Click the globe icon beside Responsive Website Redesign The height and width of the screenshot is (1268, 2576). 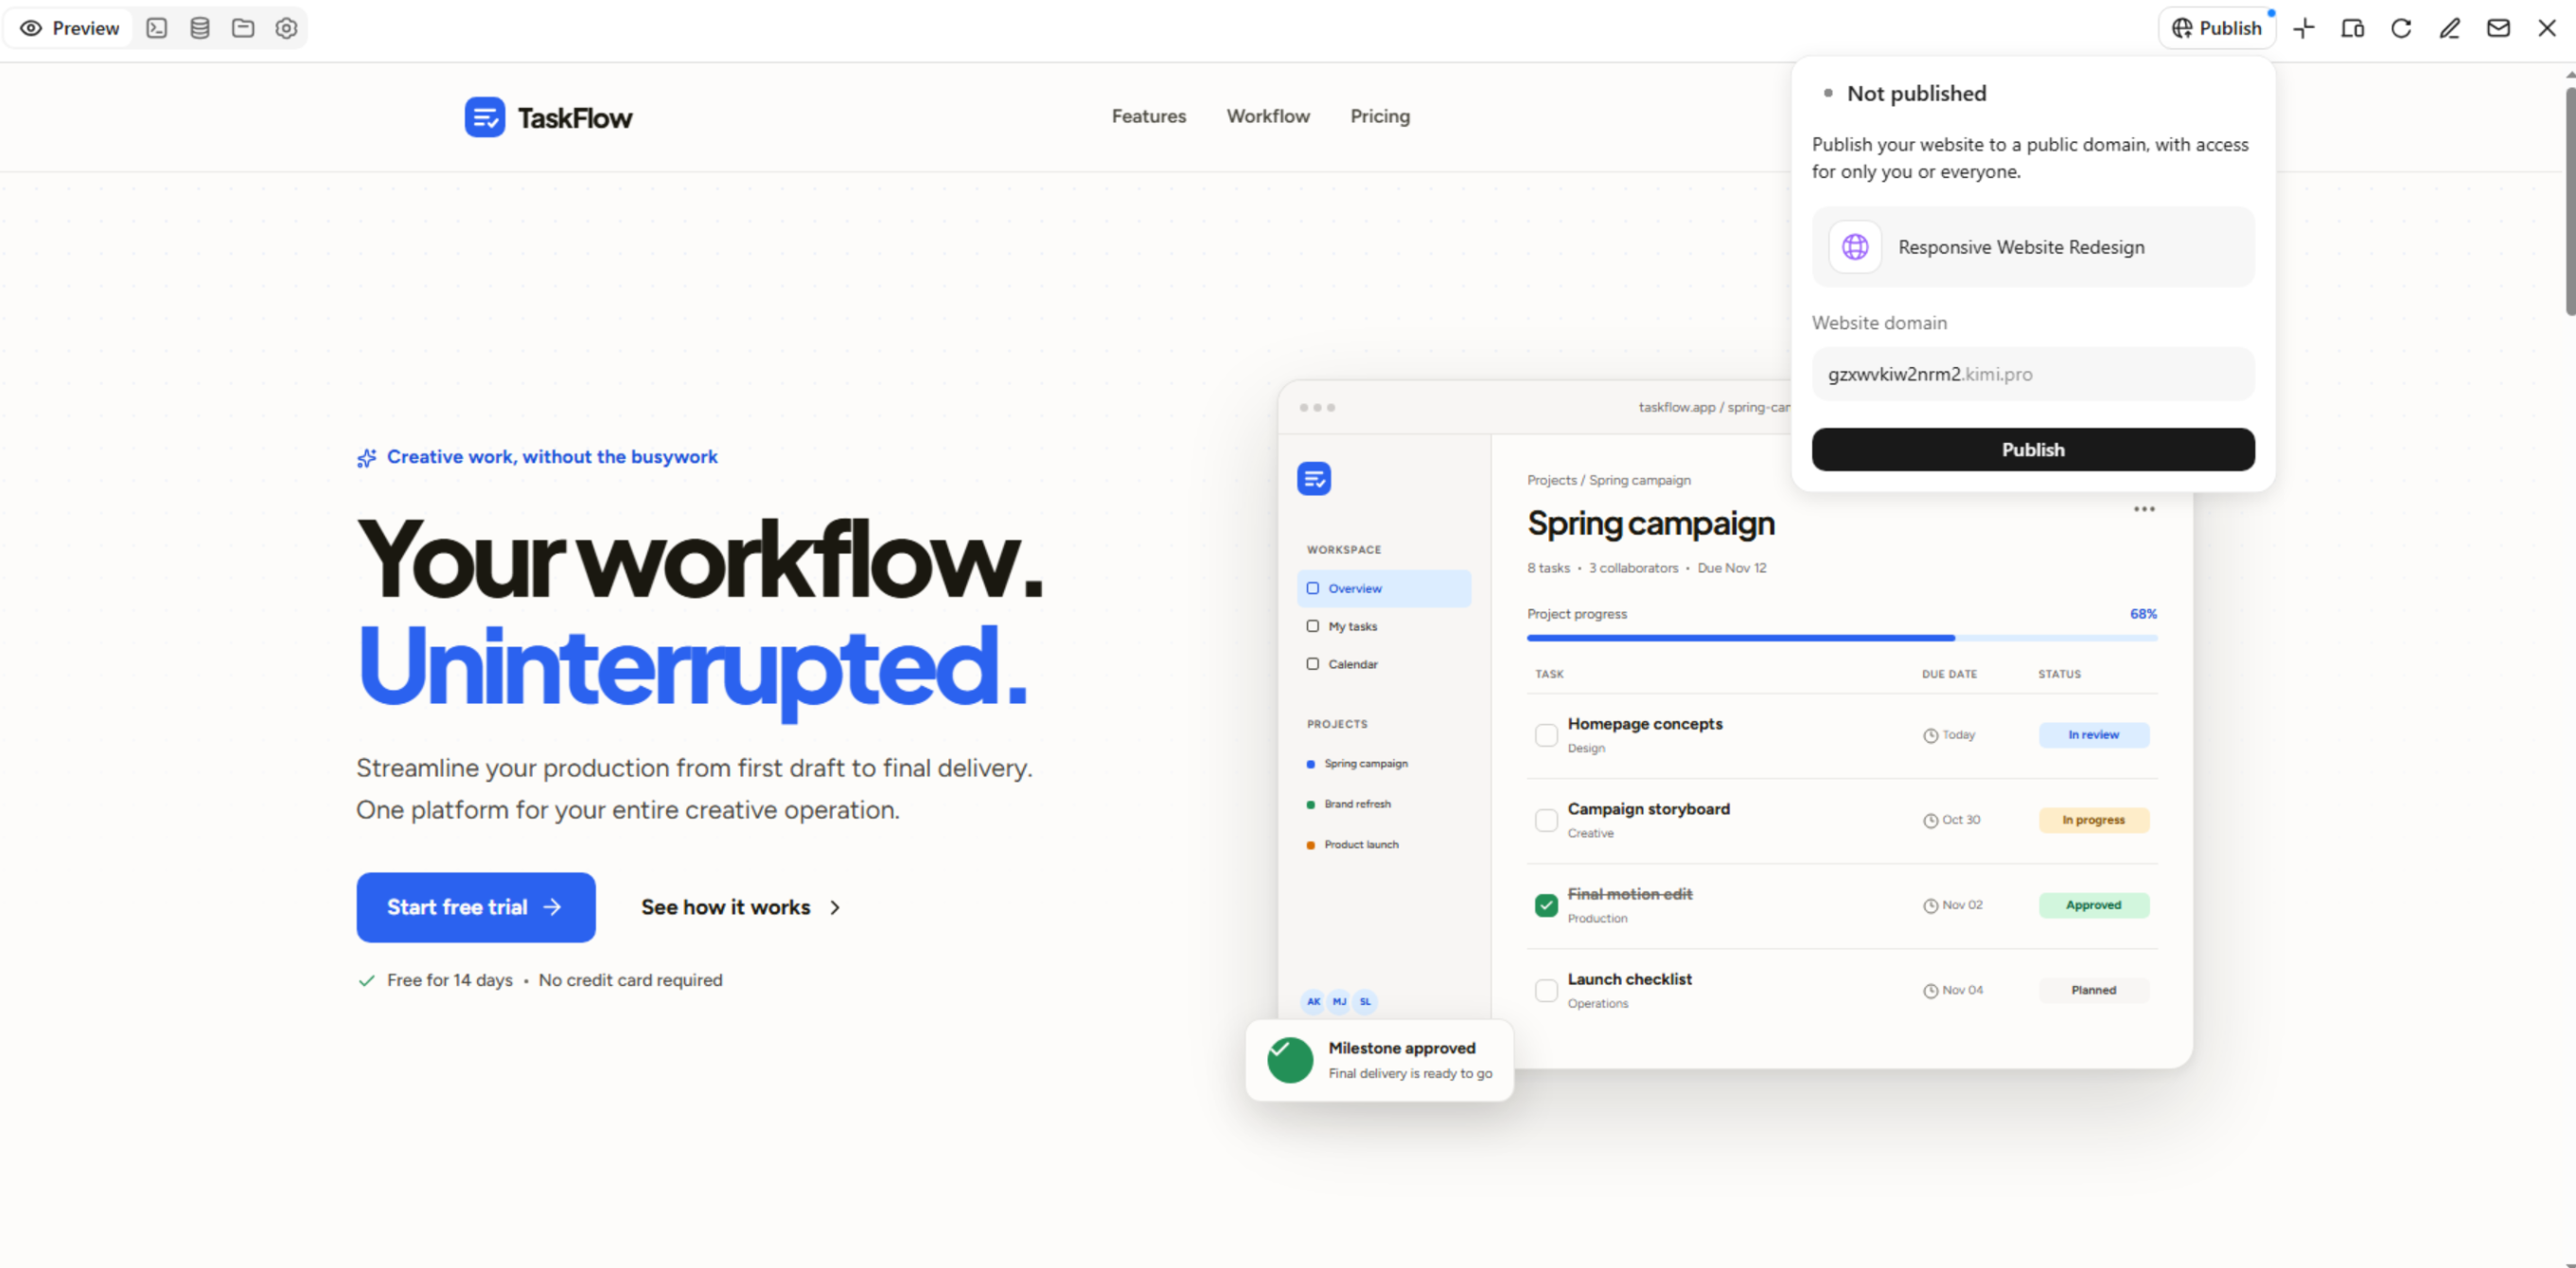point(1855,247)
